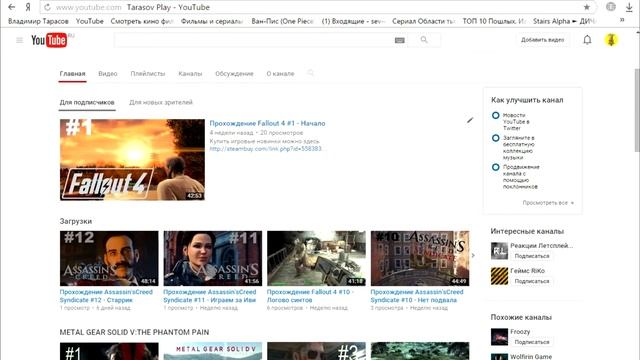Bookmark the page with the star icon
640x360 pixels.
tap(587, 7)
